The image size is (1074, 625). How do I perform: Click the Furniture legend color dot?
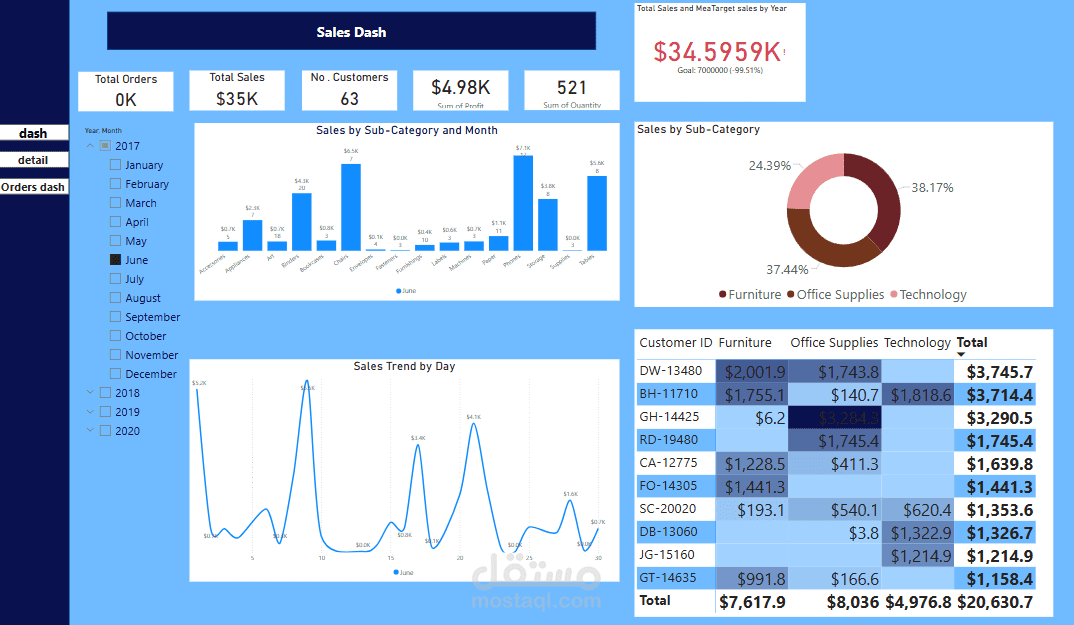[723, 294]
